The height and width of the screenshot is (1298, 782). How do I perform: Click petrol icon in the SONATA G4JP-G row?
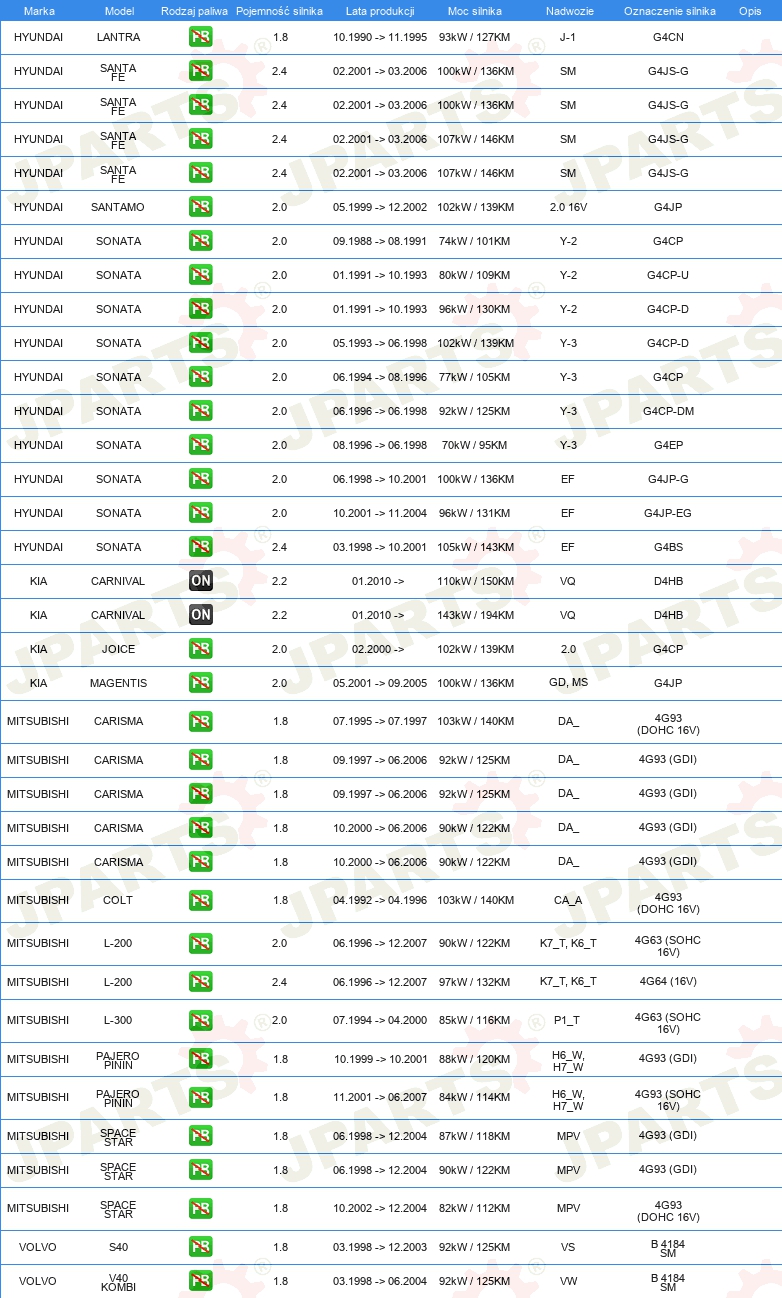(x=200, y=479)
